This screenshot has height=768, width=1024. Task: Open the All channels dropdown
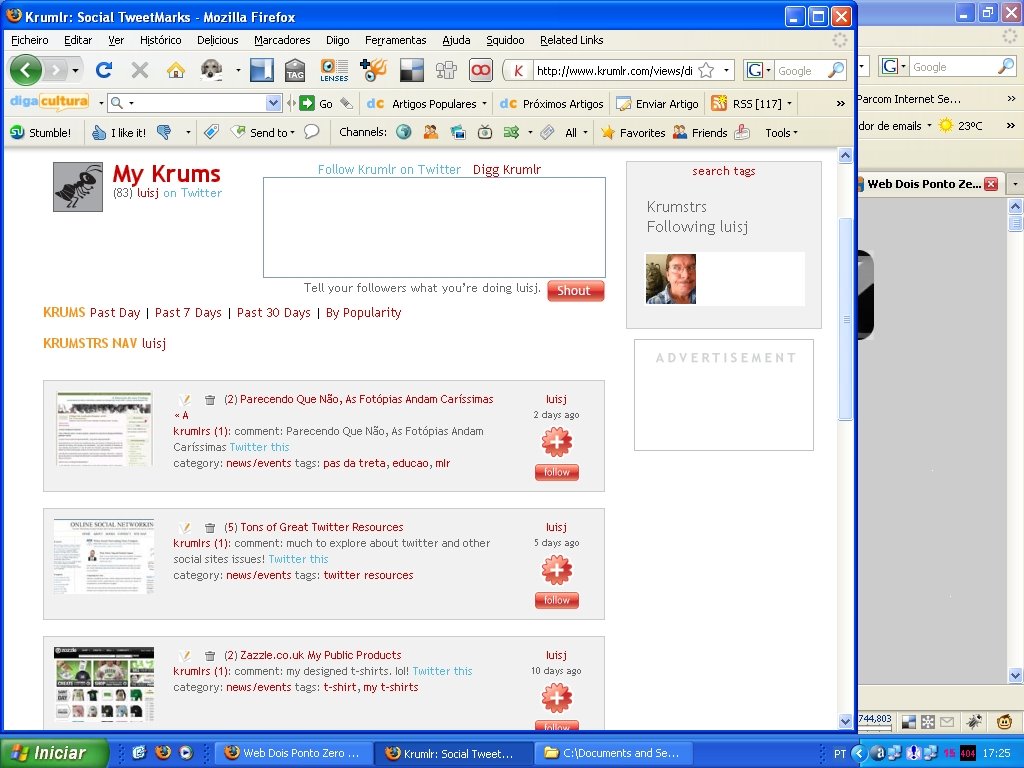coord(585,133)
